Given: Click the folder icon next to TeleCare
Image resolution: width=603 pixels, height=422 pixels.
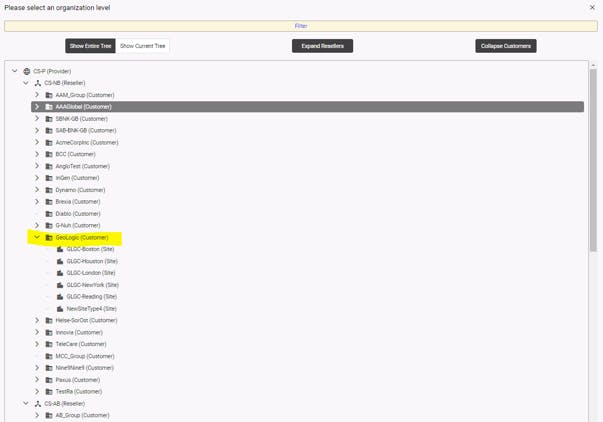Looking at the screenshot, I should (48, 344).
